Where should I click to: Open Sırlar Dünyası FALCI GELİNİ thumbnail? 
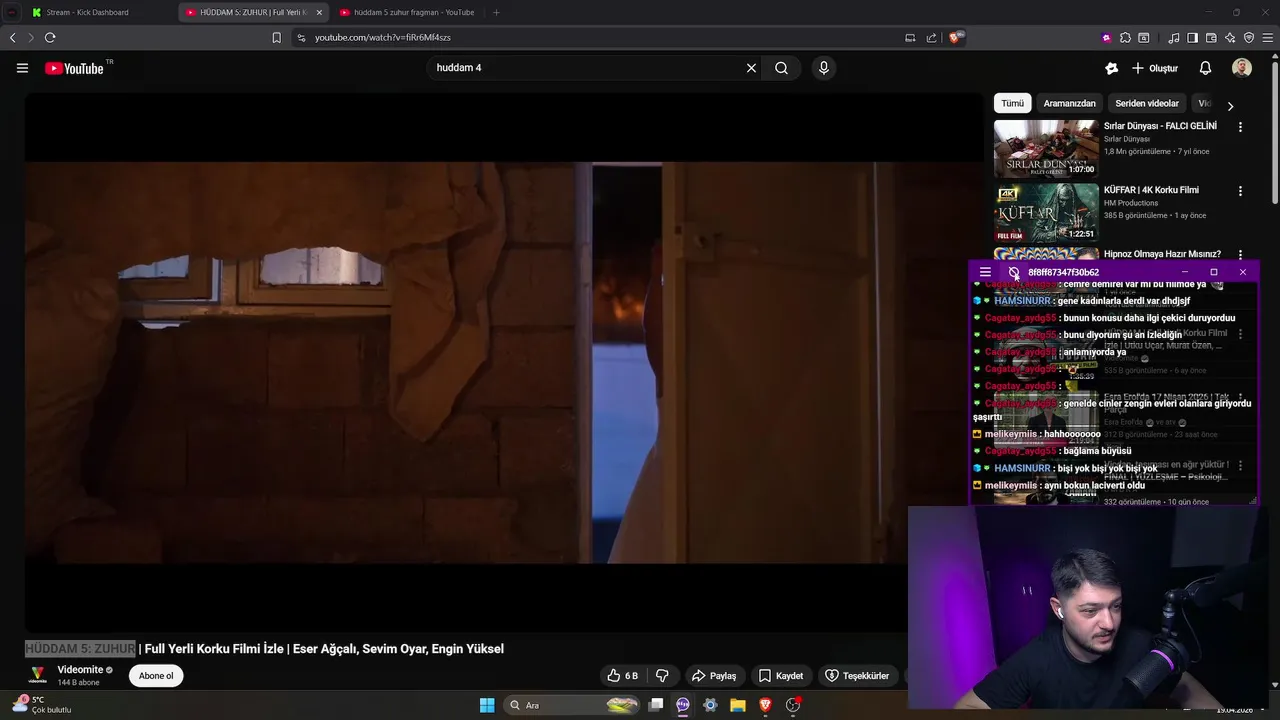coord(1046,148)
